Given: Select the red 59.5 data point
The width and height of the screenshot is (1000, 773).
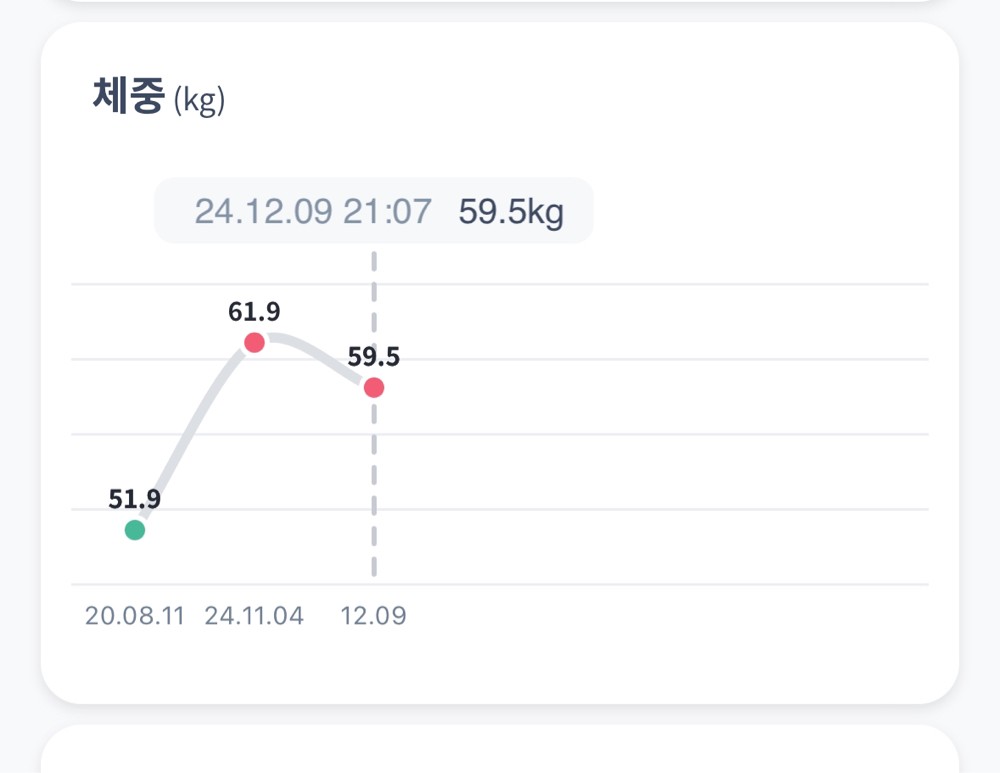Looking at the screenshot, I should pyautogui.click(x=374, y=387).
